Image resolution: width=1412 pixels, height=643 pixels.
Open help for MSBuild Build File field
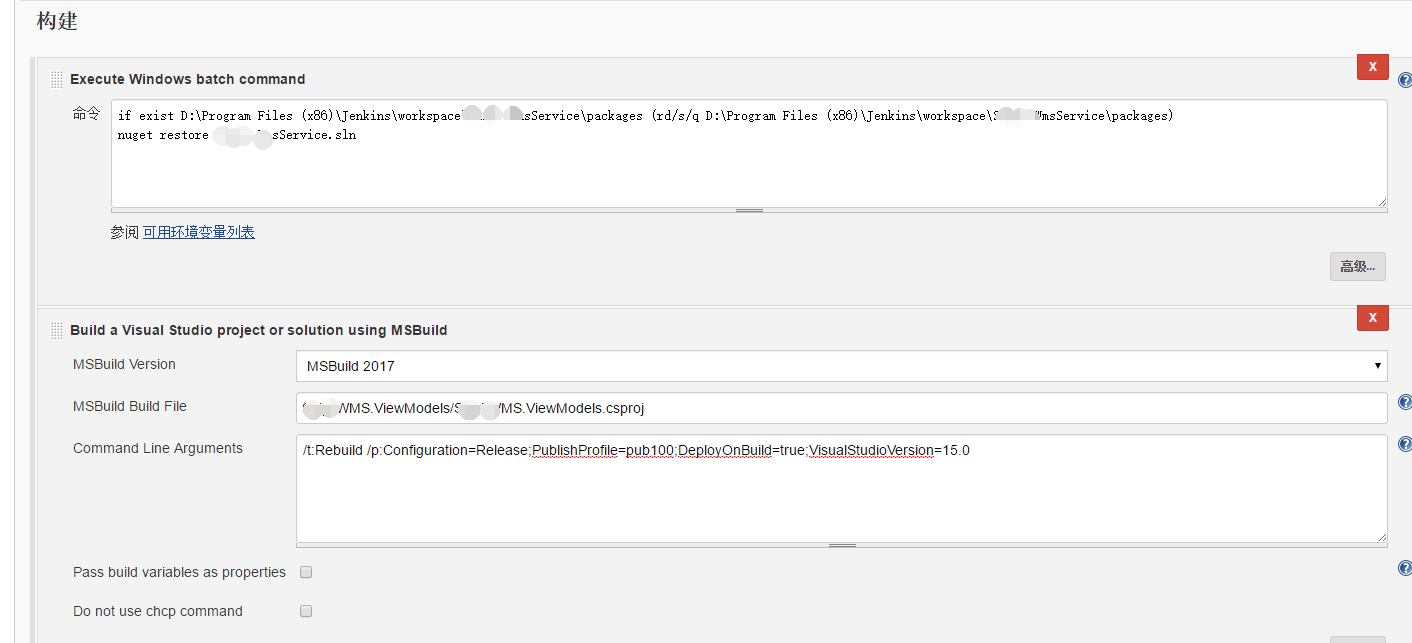[1404, 402]
